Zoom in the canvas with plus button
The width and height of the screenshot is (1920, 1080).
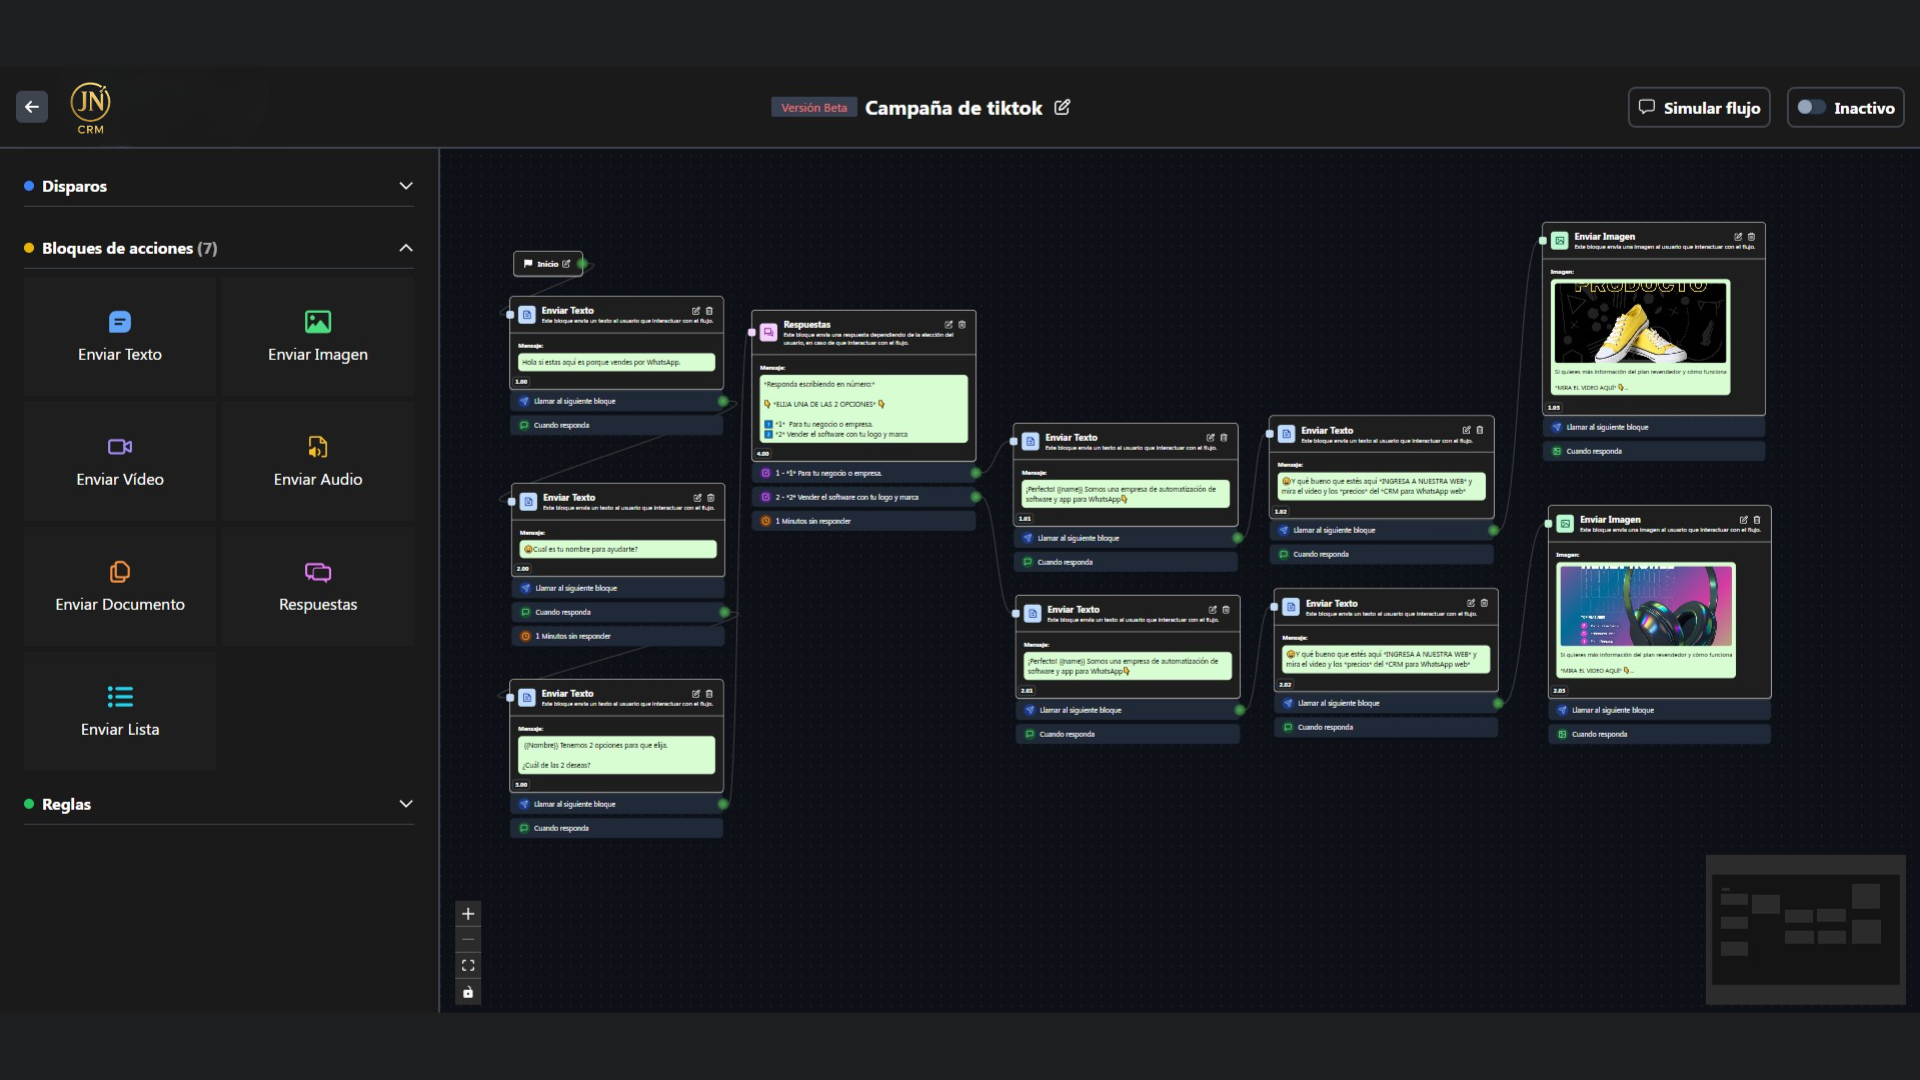pos(468,914)
